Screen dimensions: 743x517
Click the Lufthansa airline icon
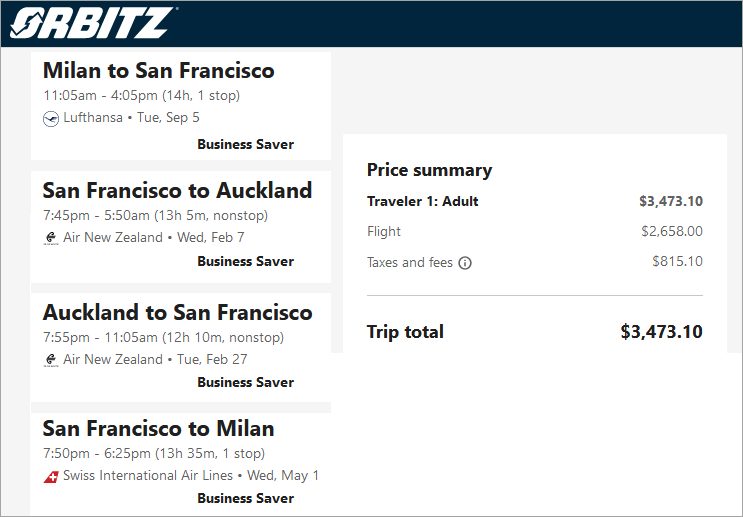[51, 118]
